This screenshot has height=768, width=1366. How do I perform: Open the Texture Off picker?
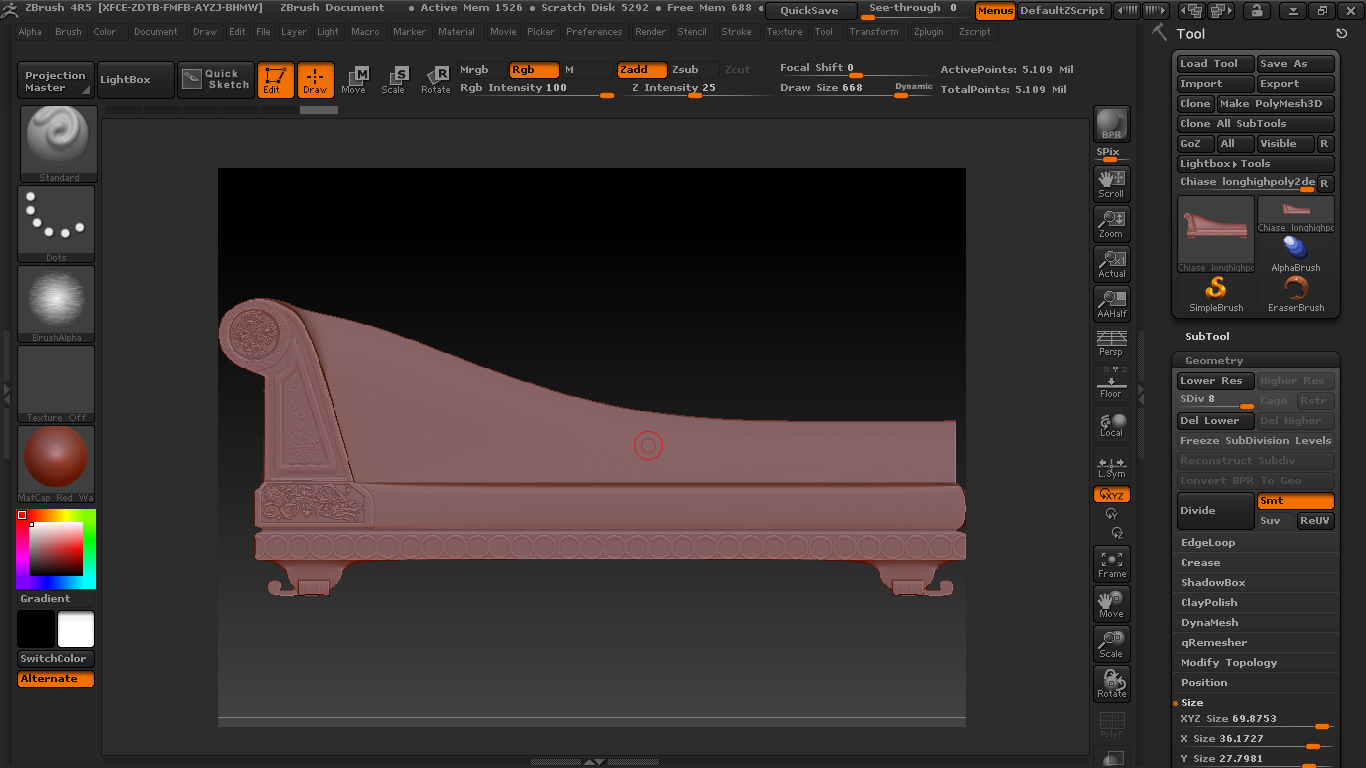pyautogui.click(x=56, y=384)
